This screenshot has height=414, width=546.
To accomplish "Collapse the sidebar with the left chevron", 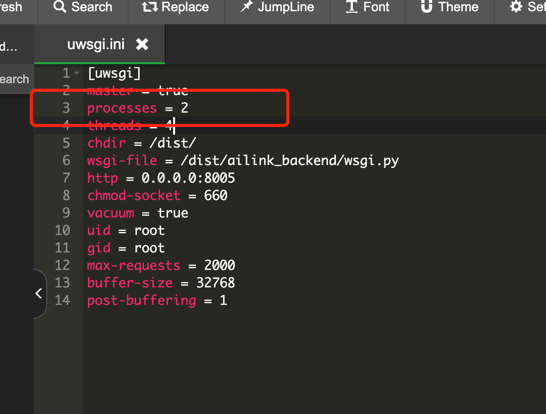I will (x=39, y=294).
